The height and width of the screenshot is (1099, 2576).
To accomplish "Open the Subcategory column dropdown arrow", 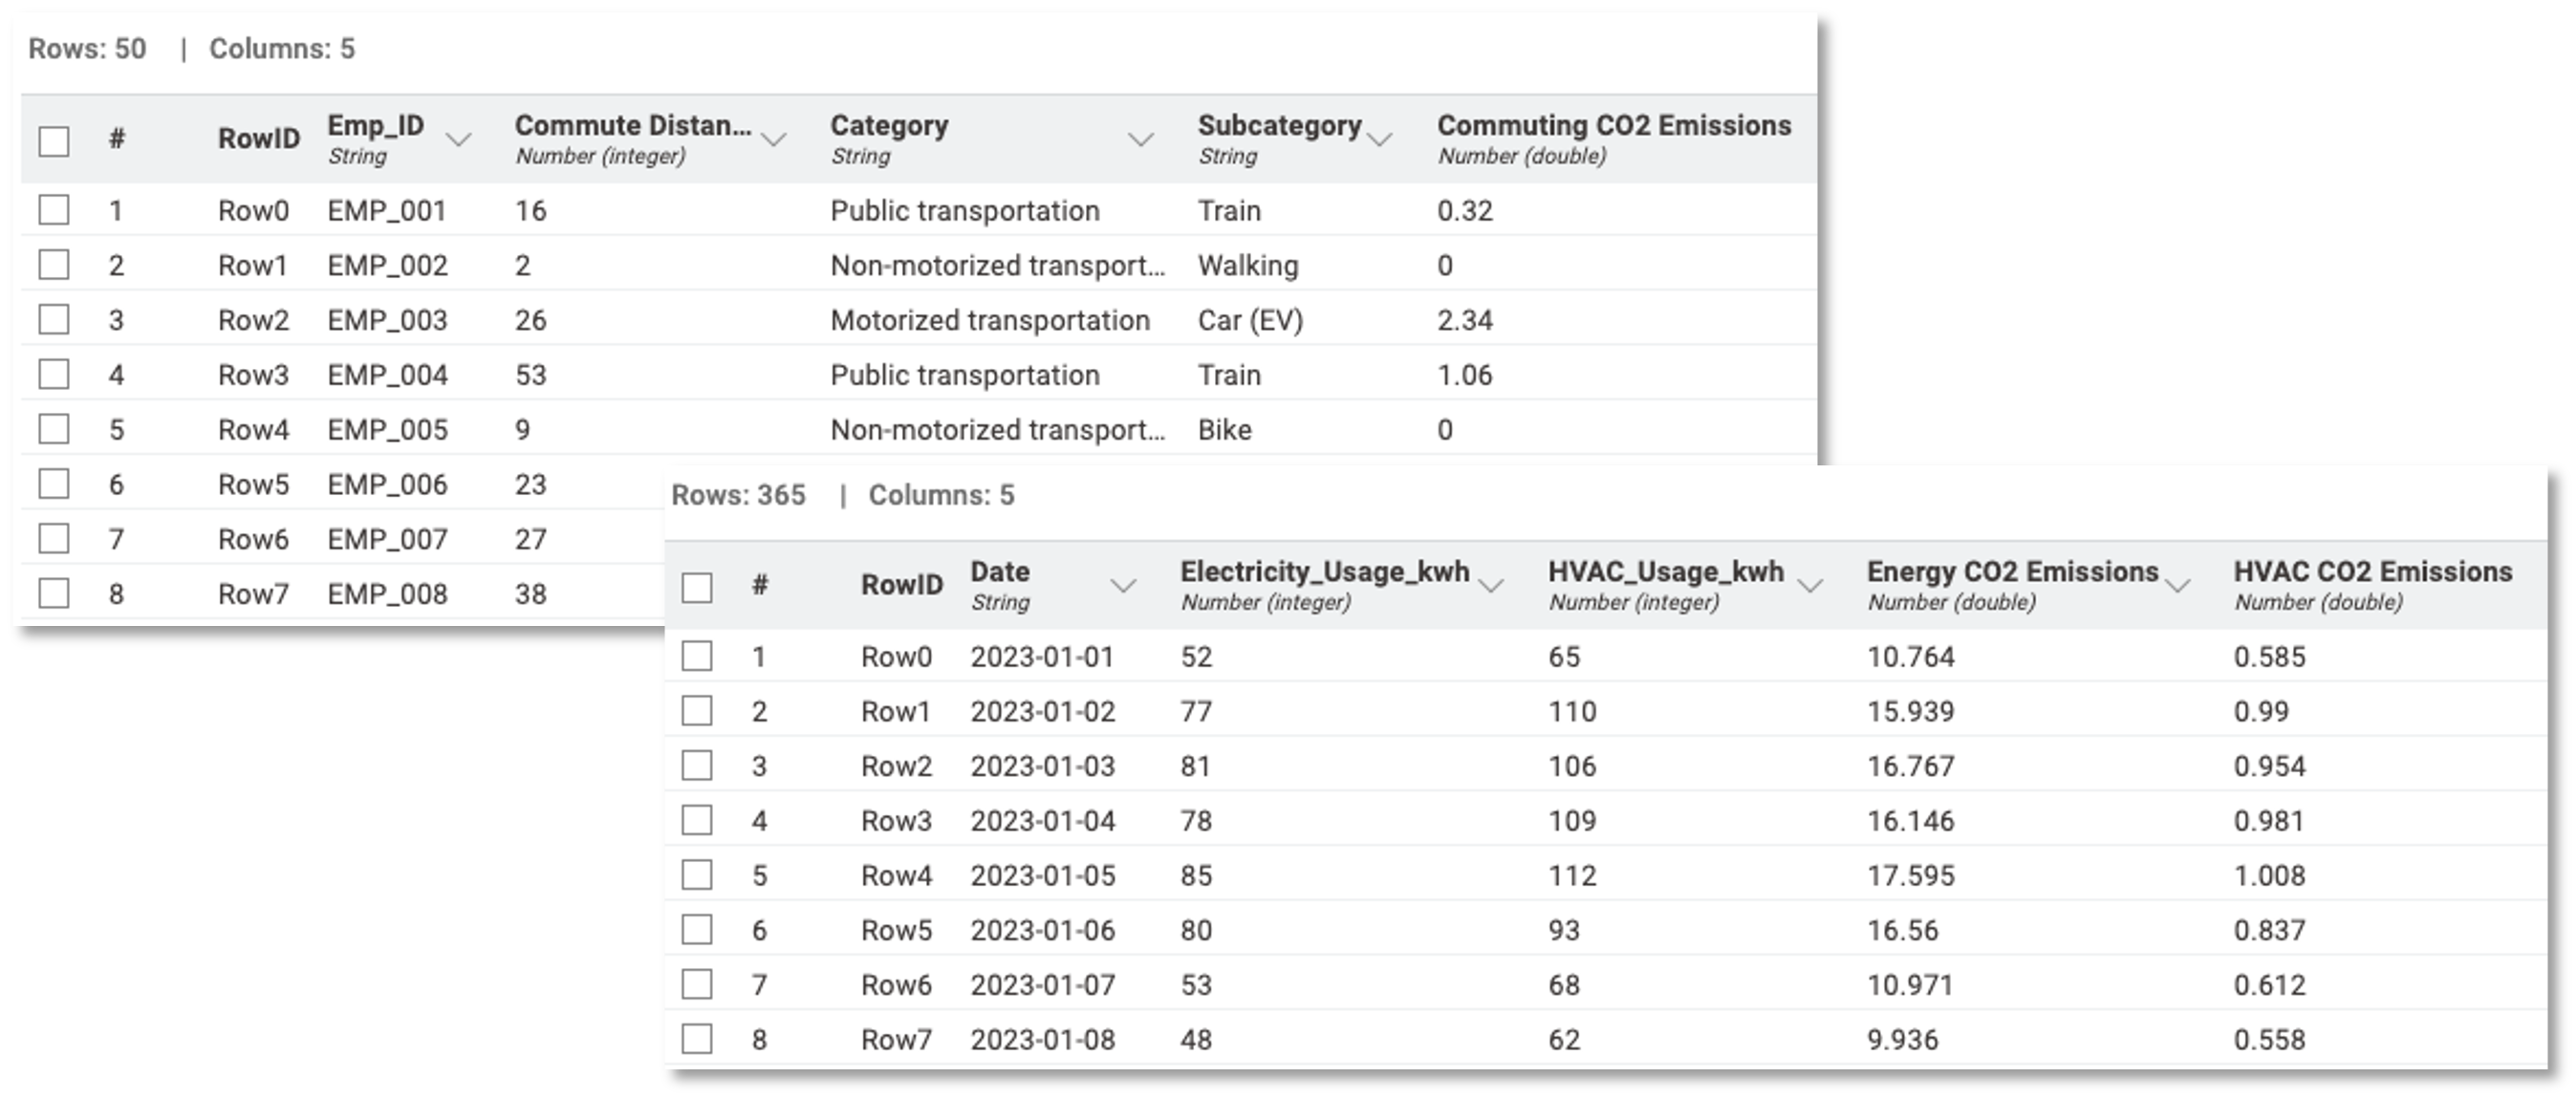I will pyautogui.click(x=1380, y=140).
